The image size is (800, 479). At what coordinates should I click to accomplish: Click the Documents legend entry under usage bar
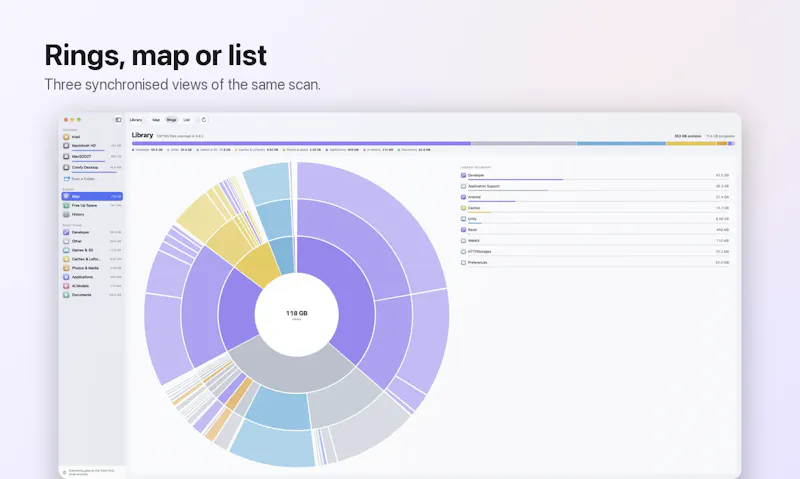point(414,150)
